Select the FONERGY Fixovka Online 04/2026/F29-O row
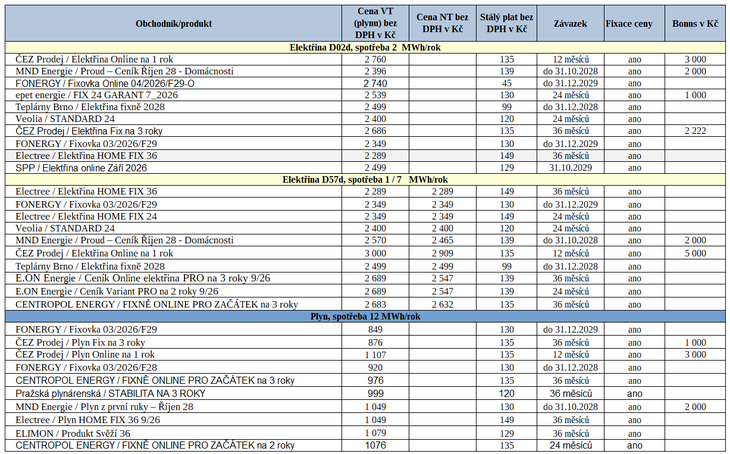Image resolution: width=730 pixels, height=454 pixels. (365, 83)
